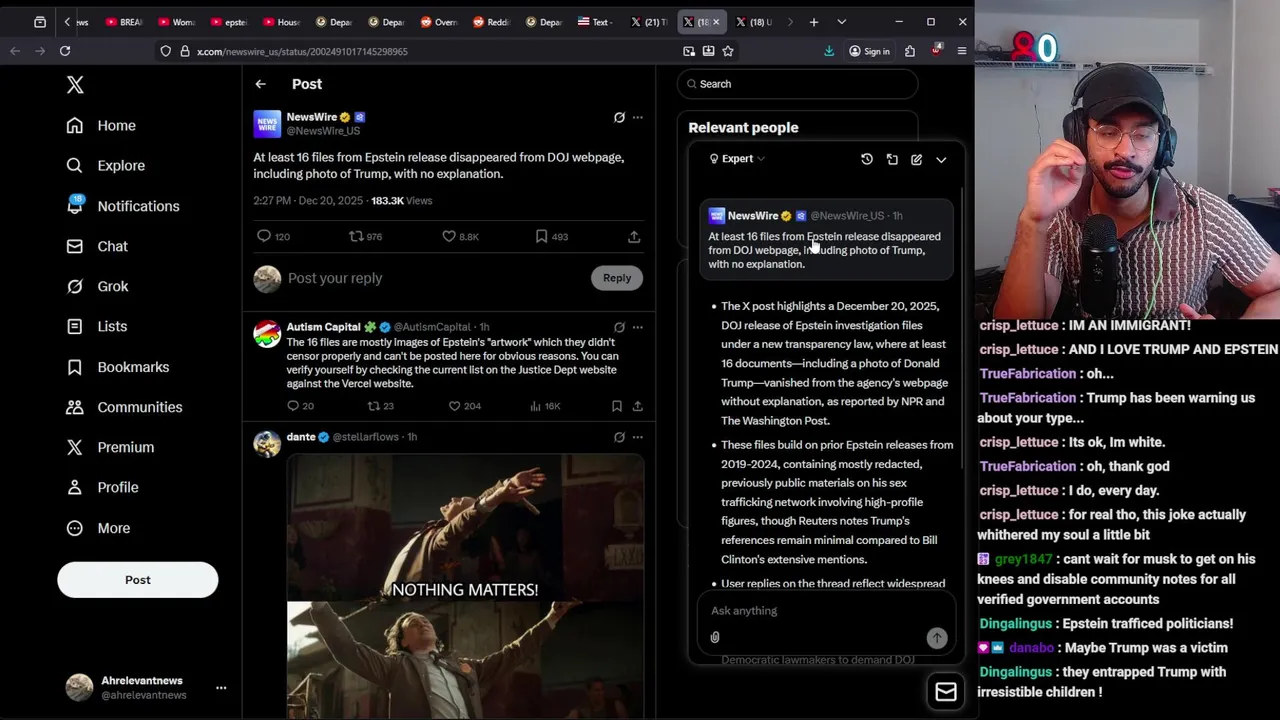Grok icon on dante's reply
This screenshot has height=720, width=1280.
coord(619,437)
